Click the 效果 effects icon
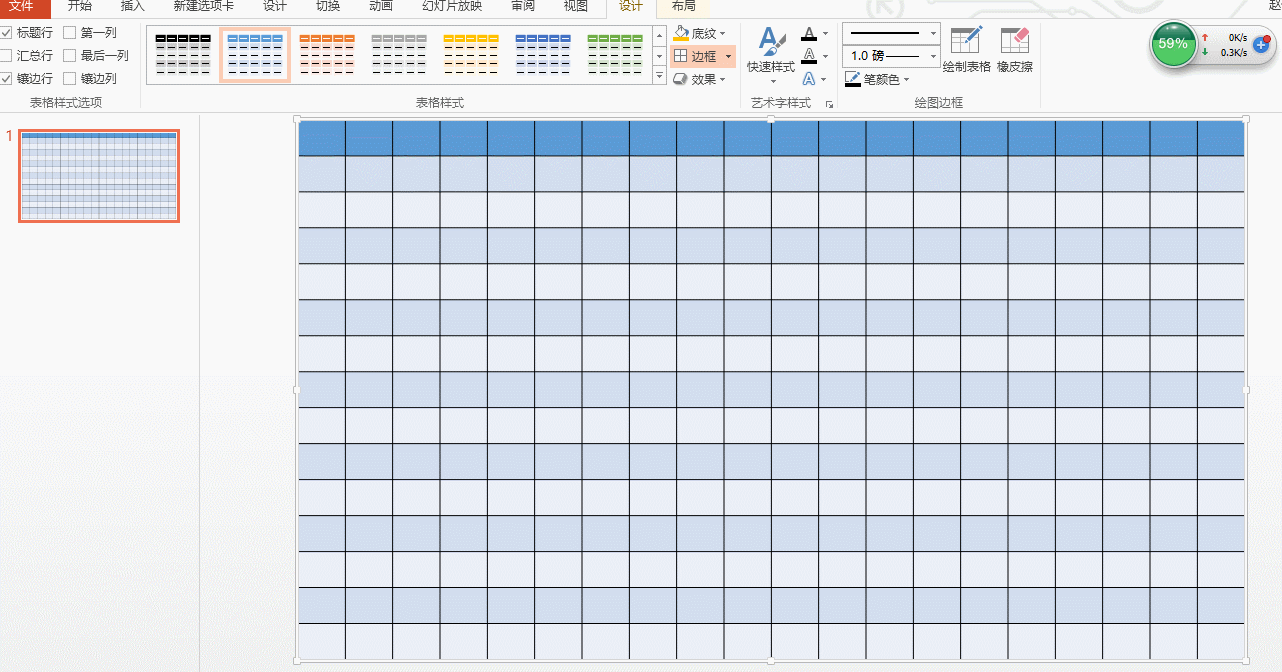This screenshot has width=1282, height=672. pyautogui.click(x=680, y=79)
